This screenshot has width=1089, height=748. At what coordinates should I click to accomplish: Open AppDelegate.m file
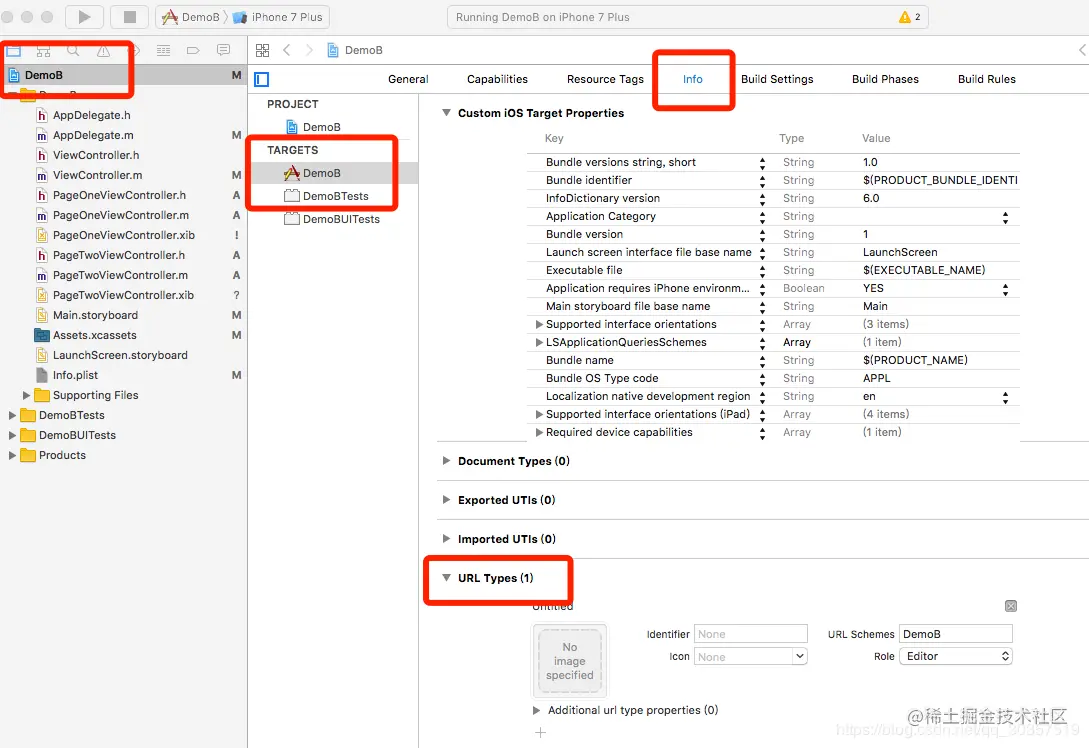[93, 135]
